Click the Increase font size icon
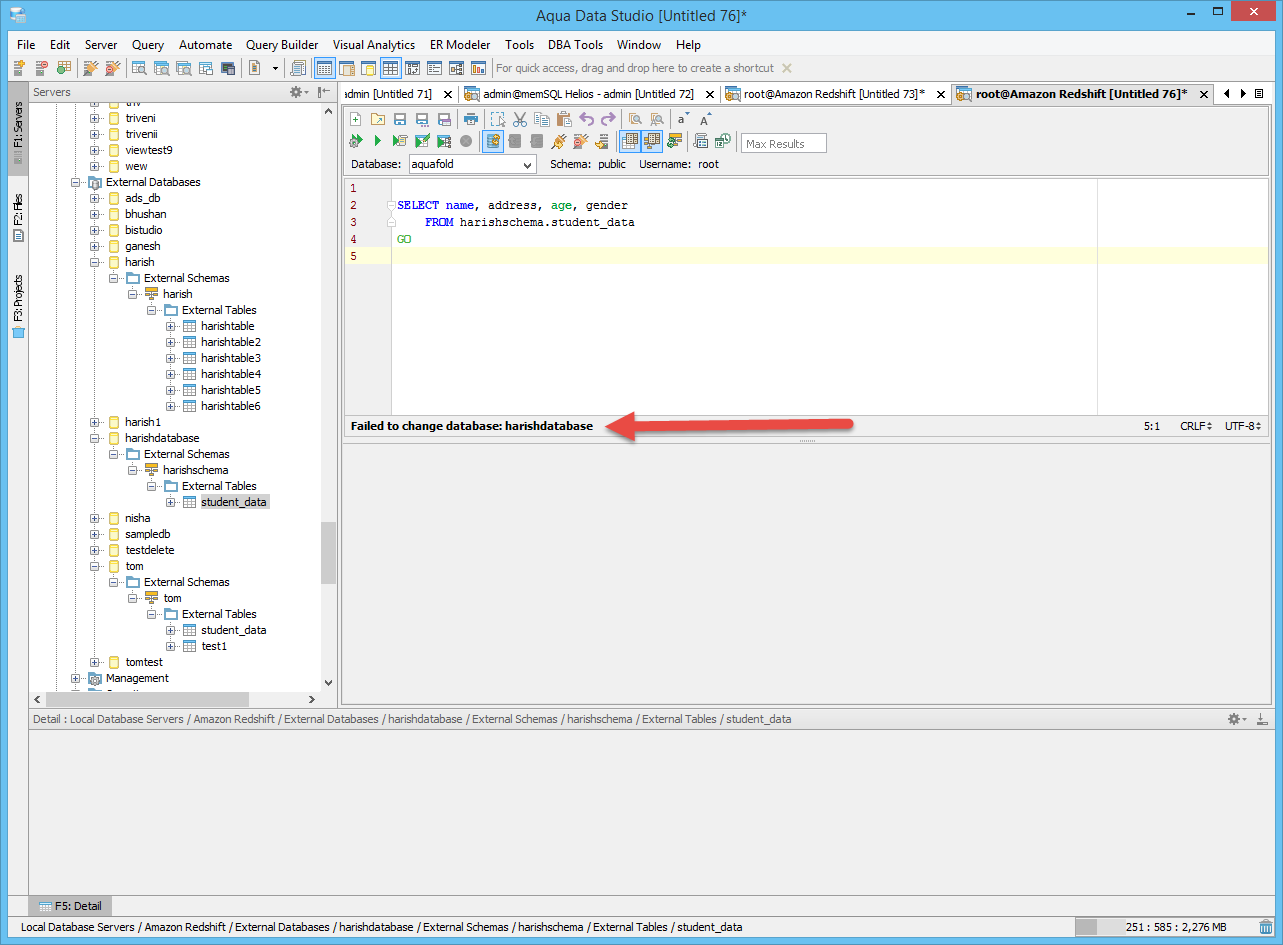 [x=705, y=119]
